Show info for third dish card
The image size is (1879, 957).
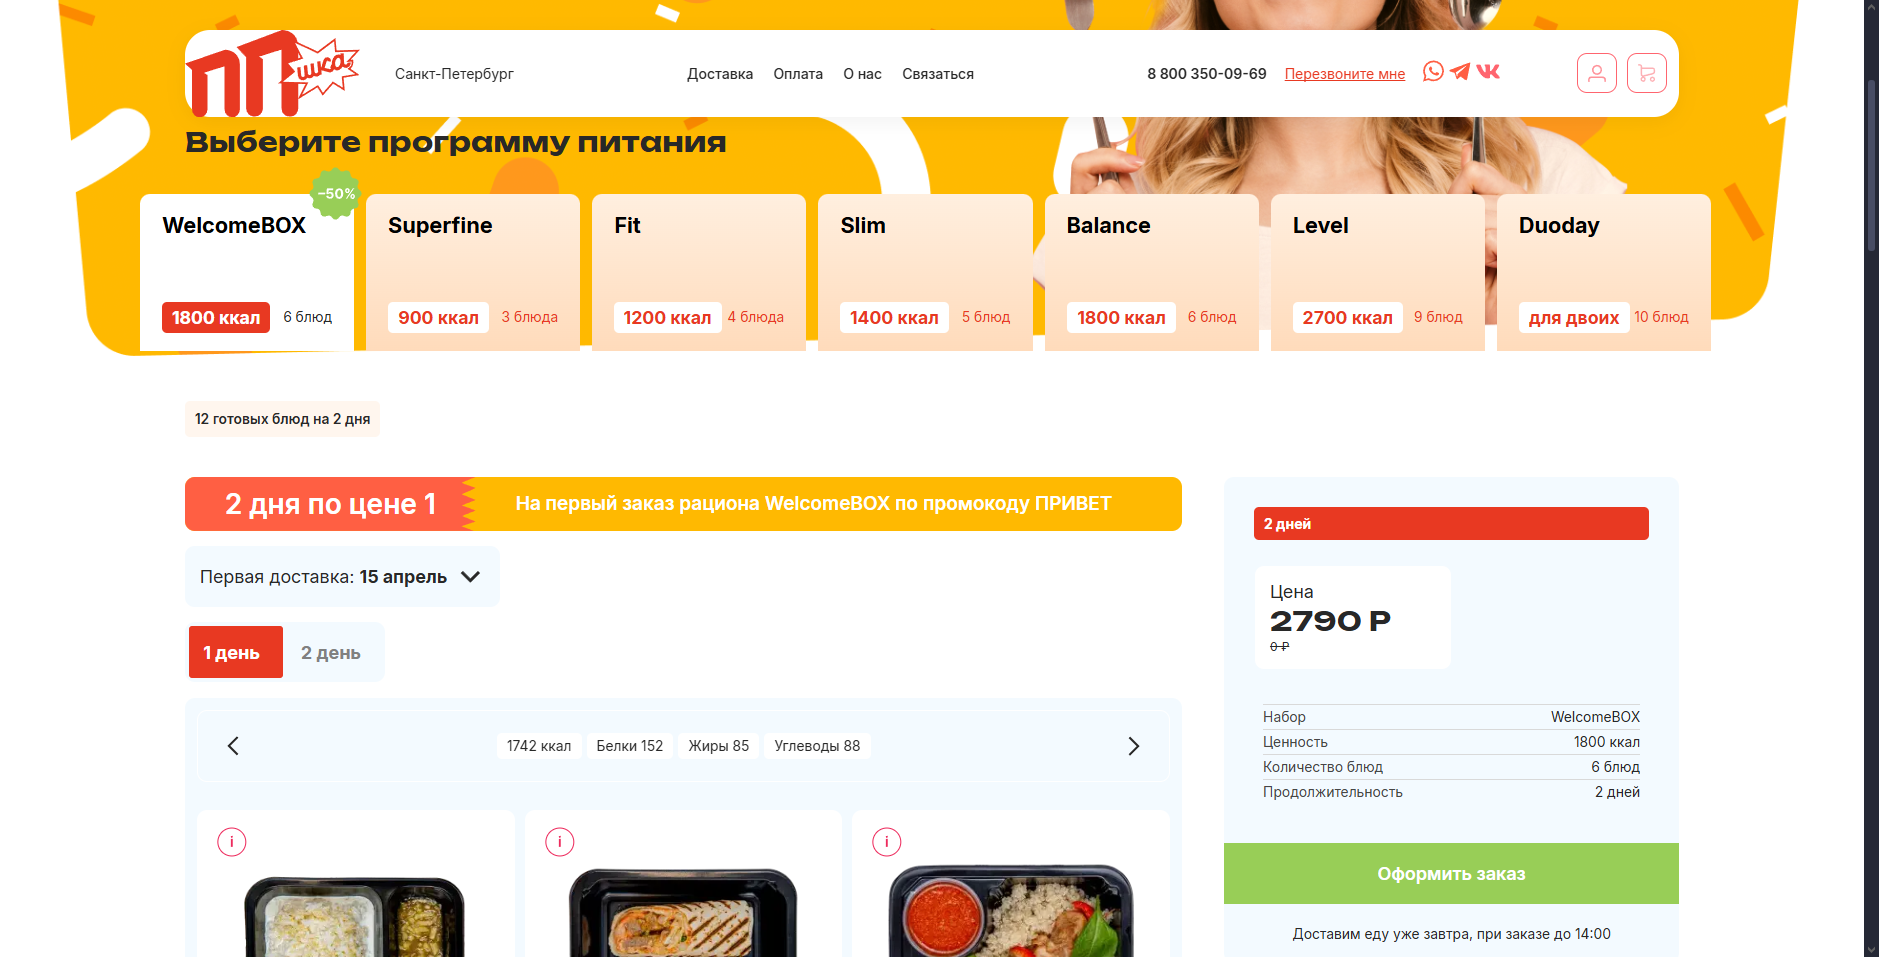(887, 842)
